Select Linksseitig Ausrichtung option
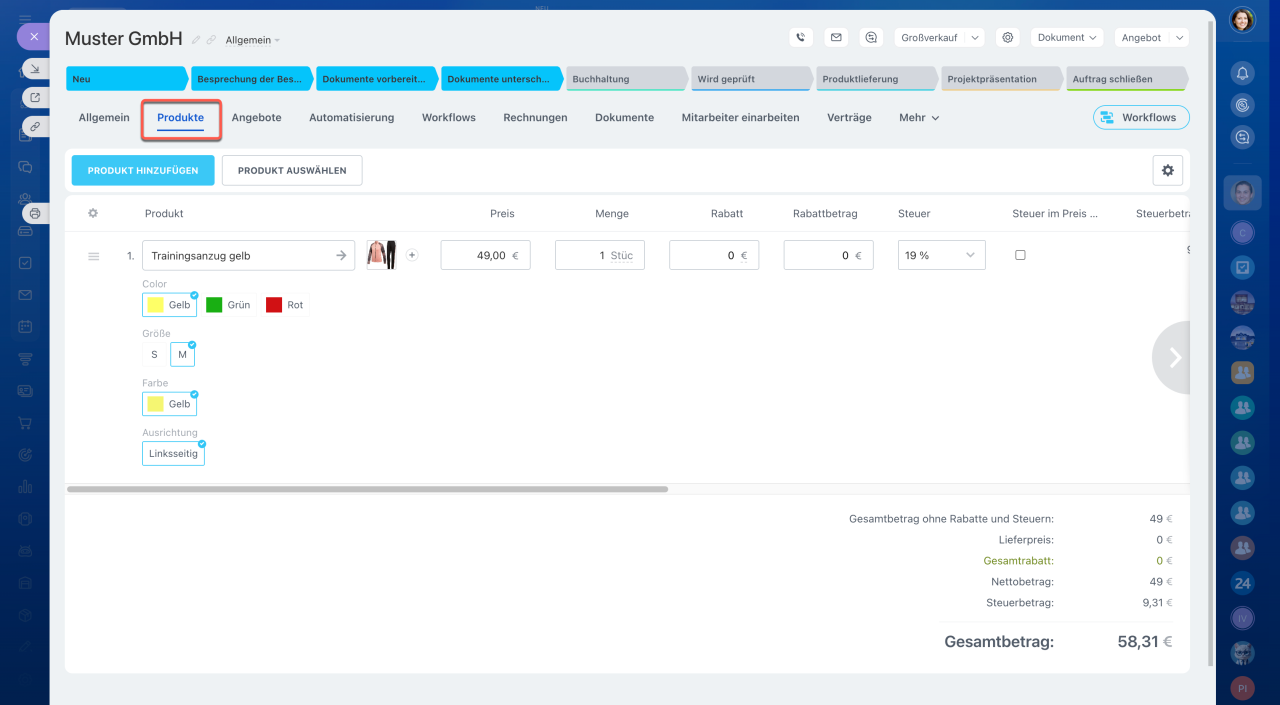 [x=173, y=454]
